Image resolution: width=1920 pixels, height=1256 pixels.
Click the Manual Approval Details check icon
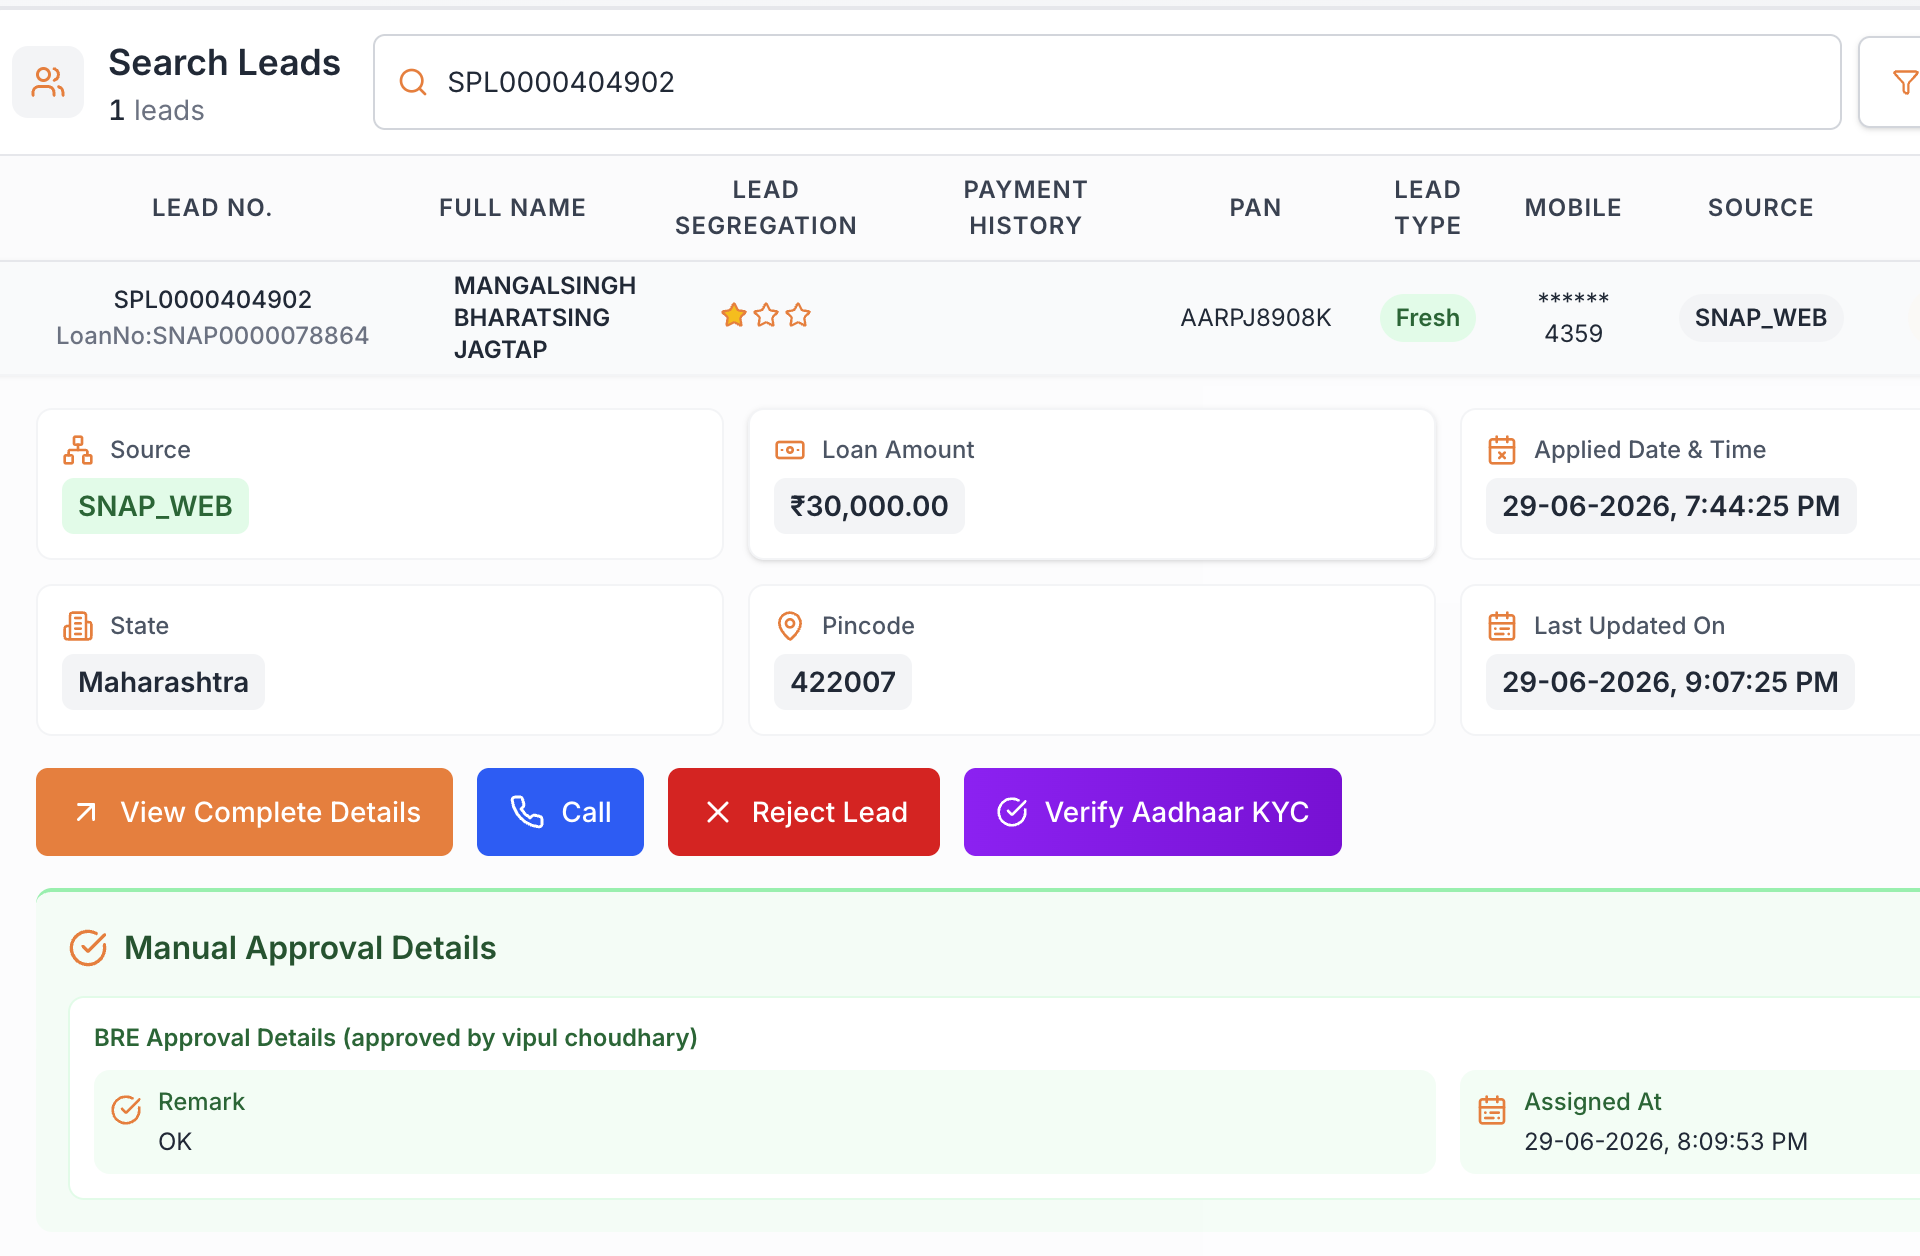(x=88, y=948)
